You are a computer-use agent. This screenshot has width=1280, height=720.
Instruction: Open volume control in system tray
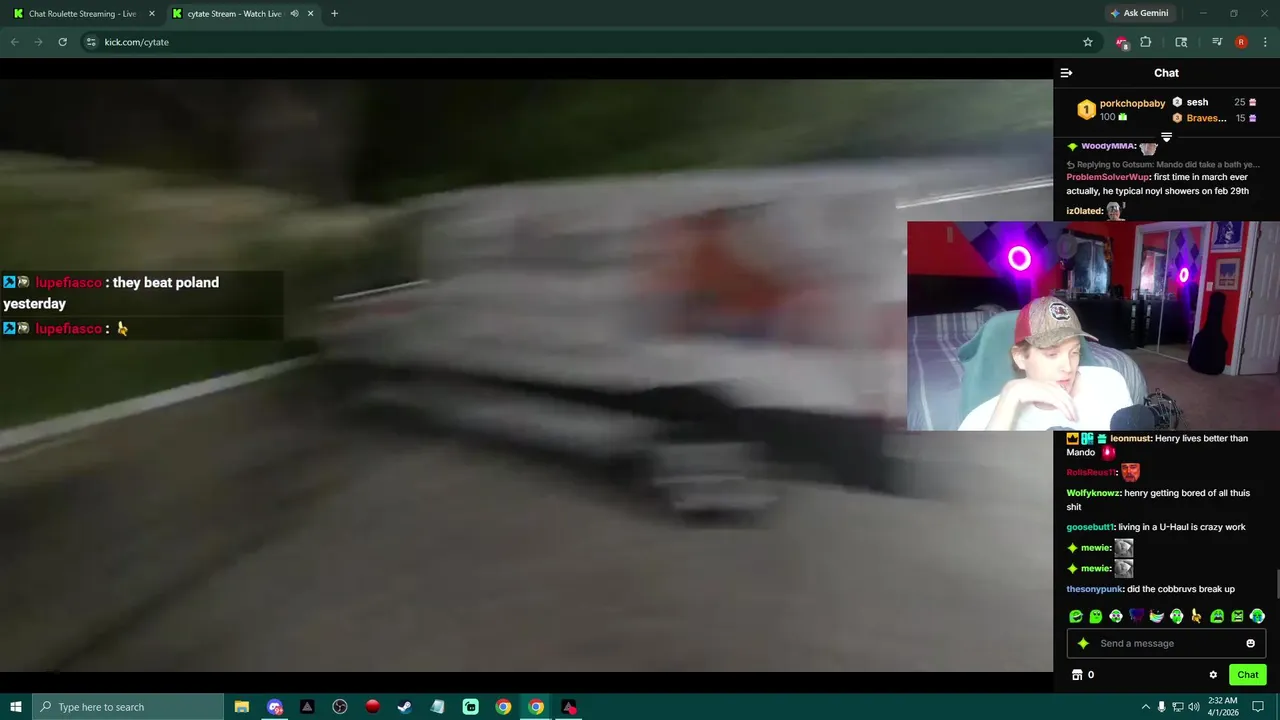[x=1194, y=707]
